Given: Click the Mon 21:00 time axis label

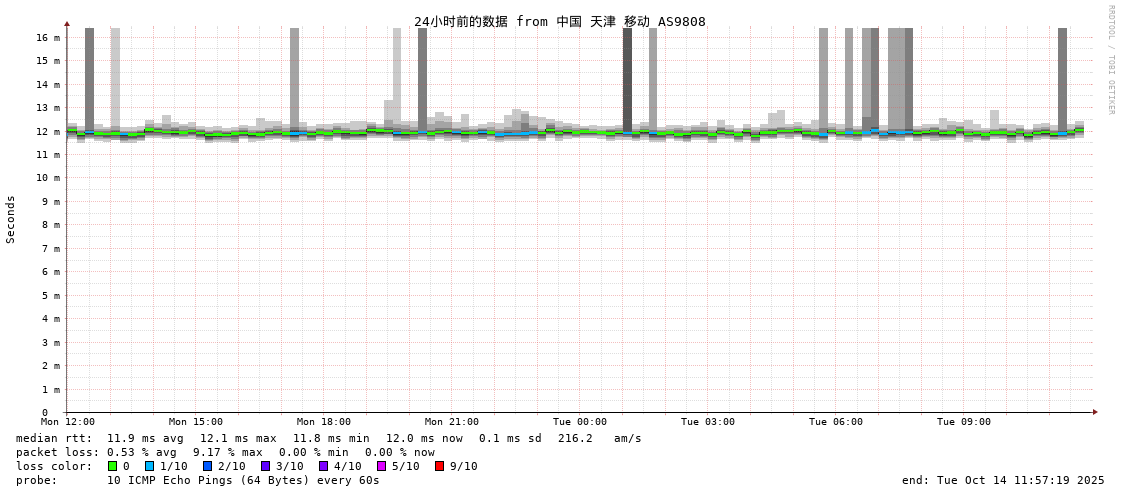Looking at the screenshot, I should coord(452,422).
